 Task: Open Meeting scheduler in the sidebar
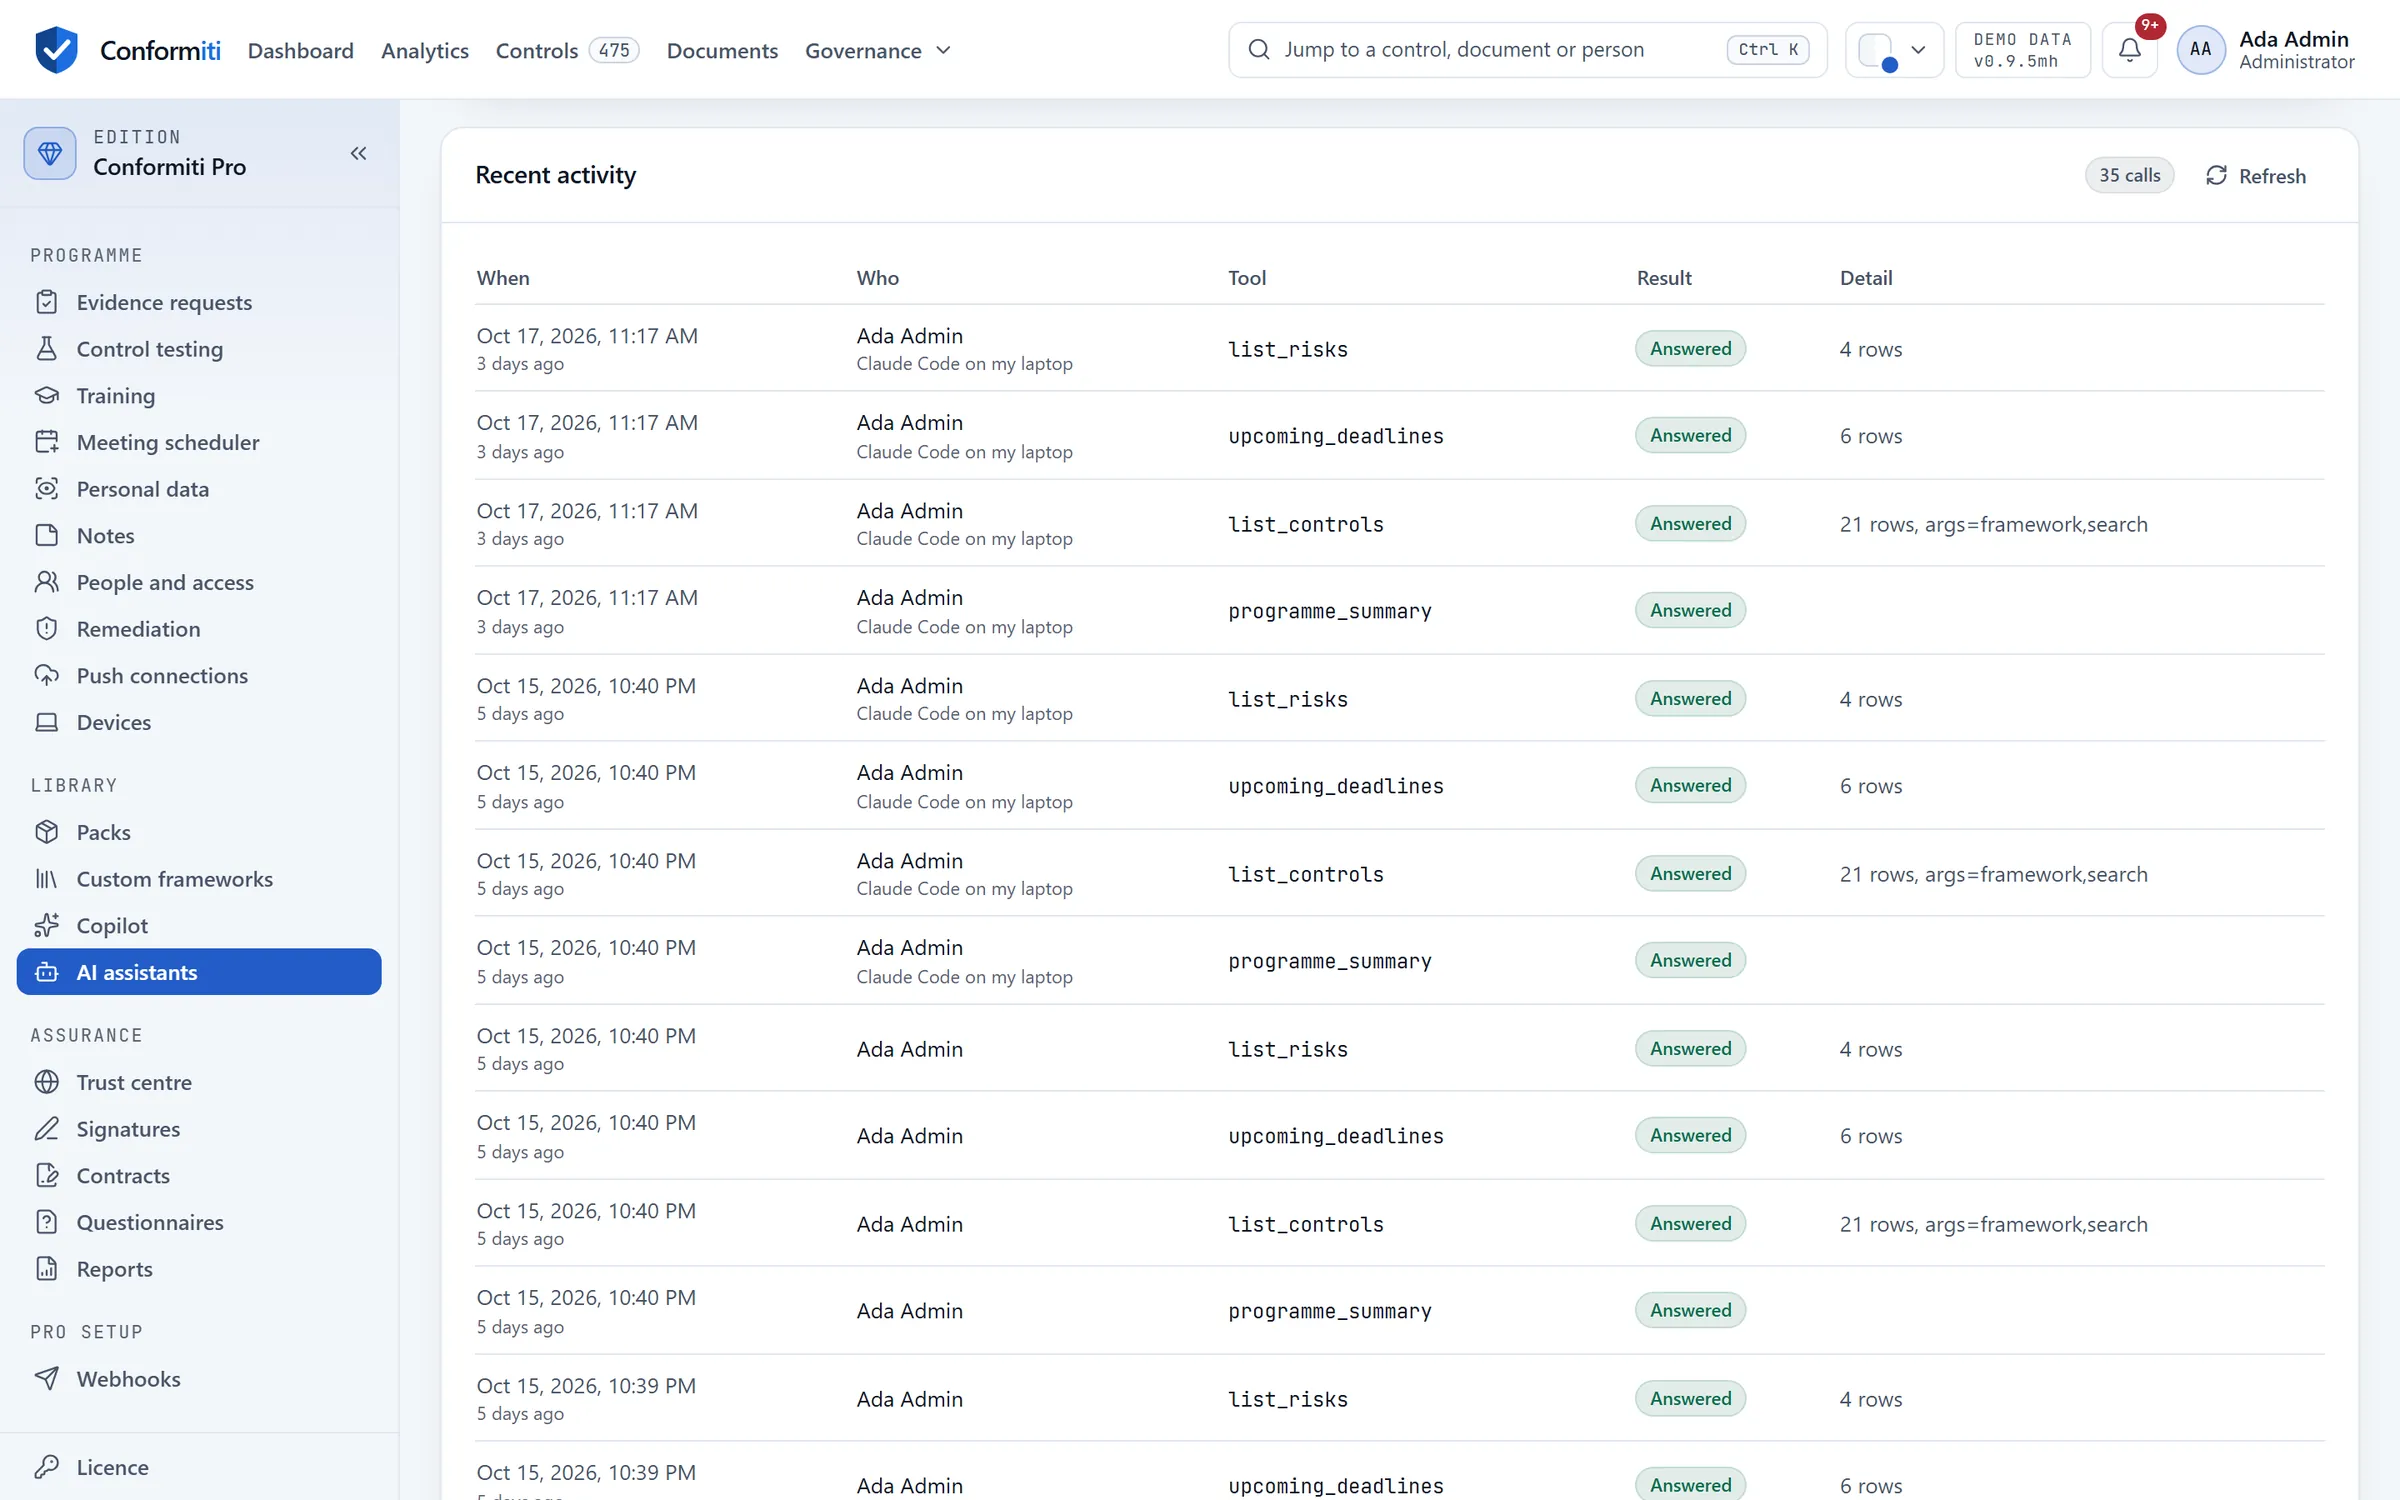199,442
